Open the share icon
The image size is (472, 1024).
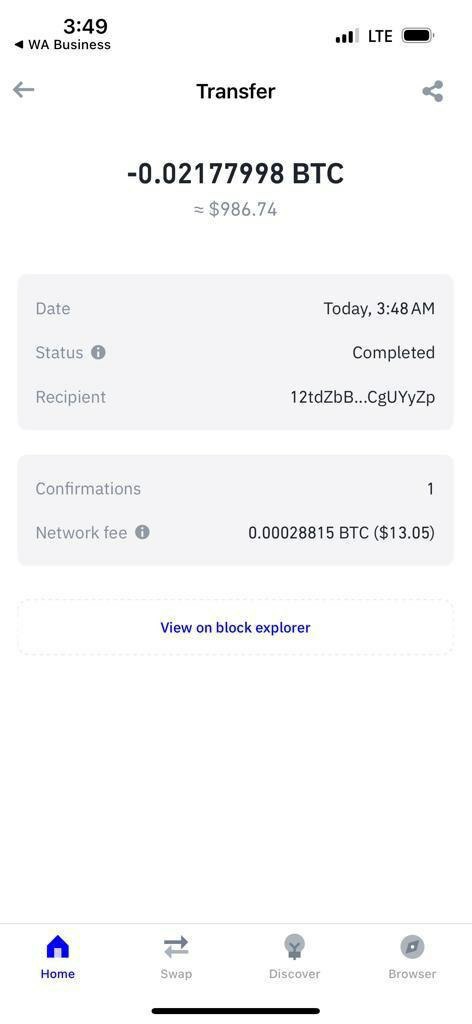click(433, 91)
